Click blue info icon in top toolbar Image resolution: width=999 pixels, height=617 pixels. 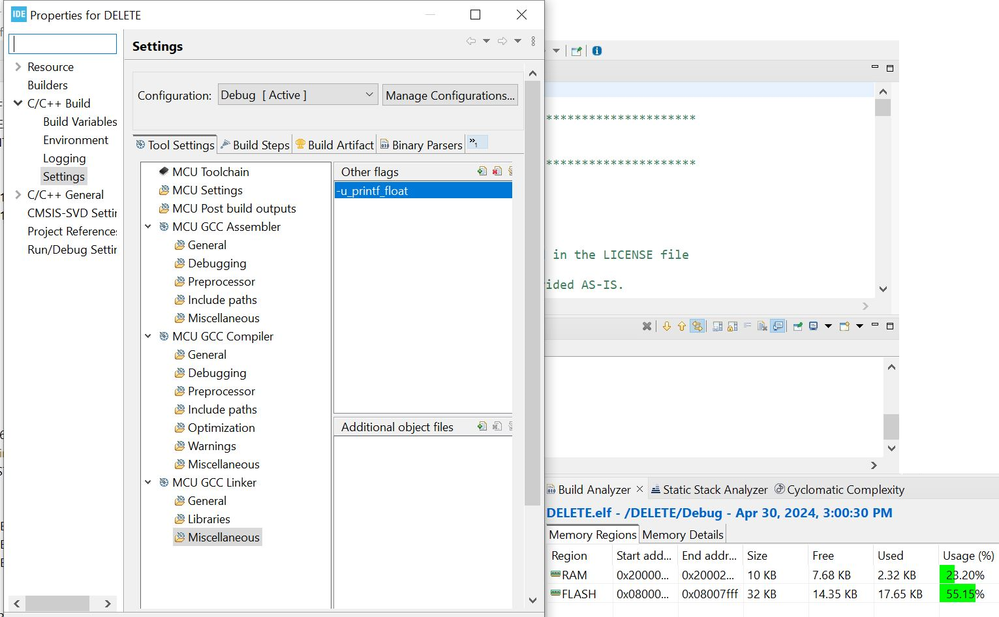tap(597, 51)
